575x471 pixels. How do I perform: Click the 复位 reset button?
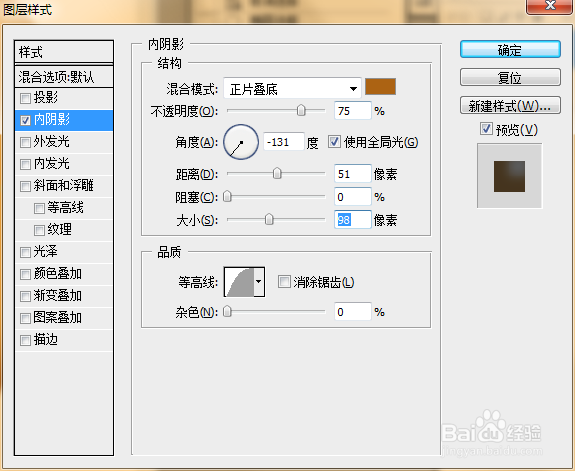tap(510, 77)
